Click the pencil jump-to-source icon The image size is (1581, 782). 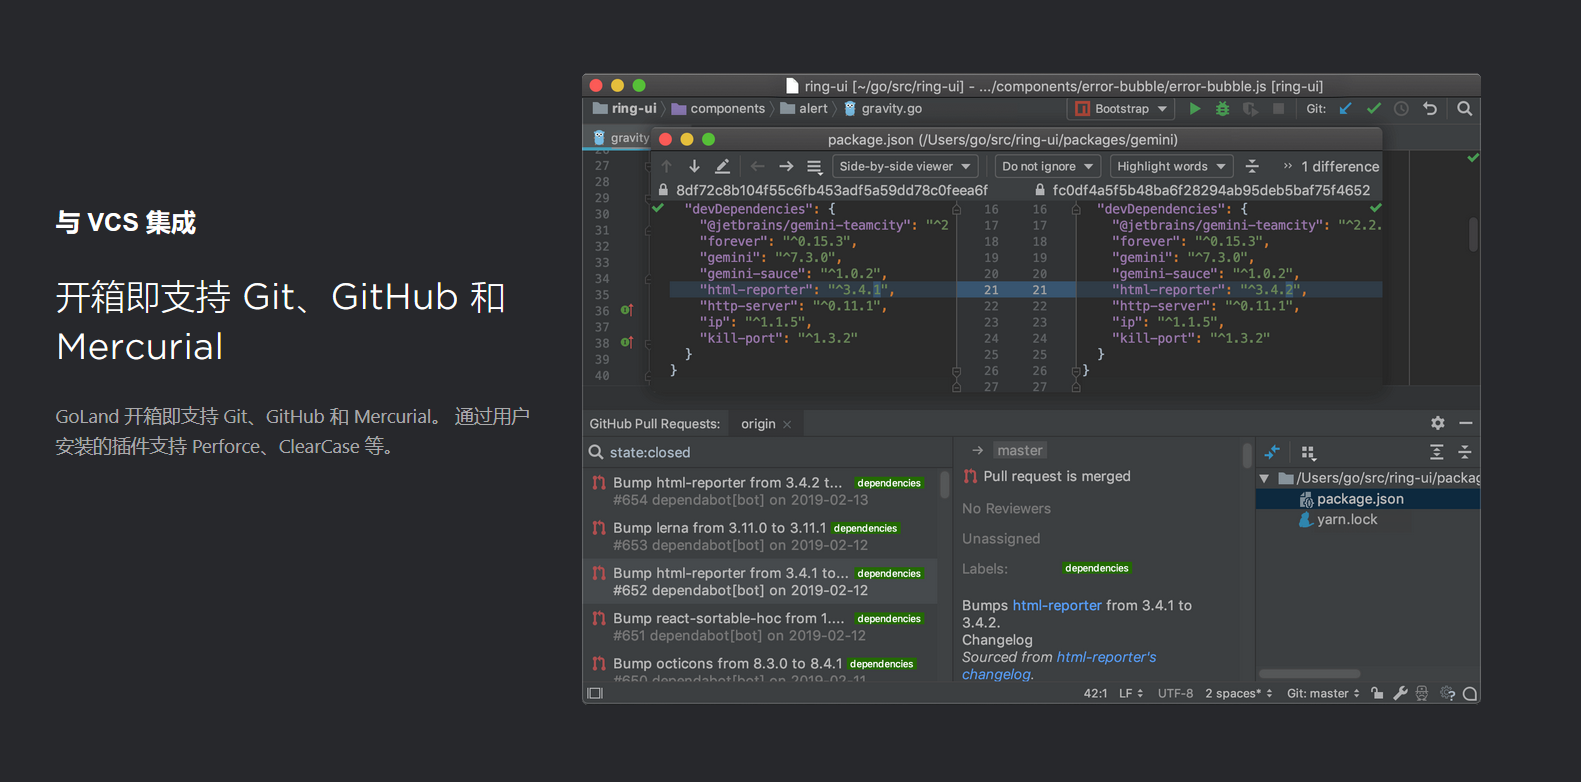723,166
